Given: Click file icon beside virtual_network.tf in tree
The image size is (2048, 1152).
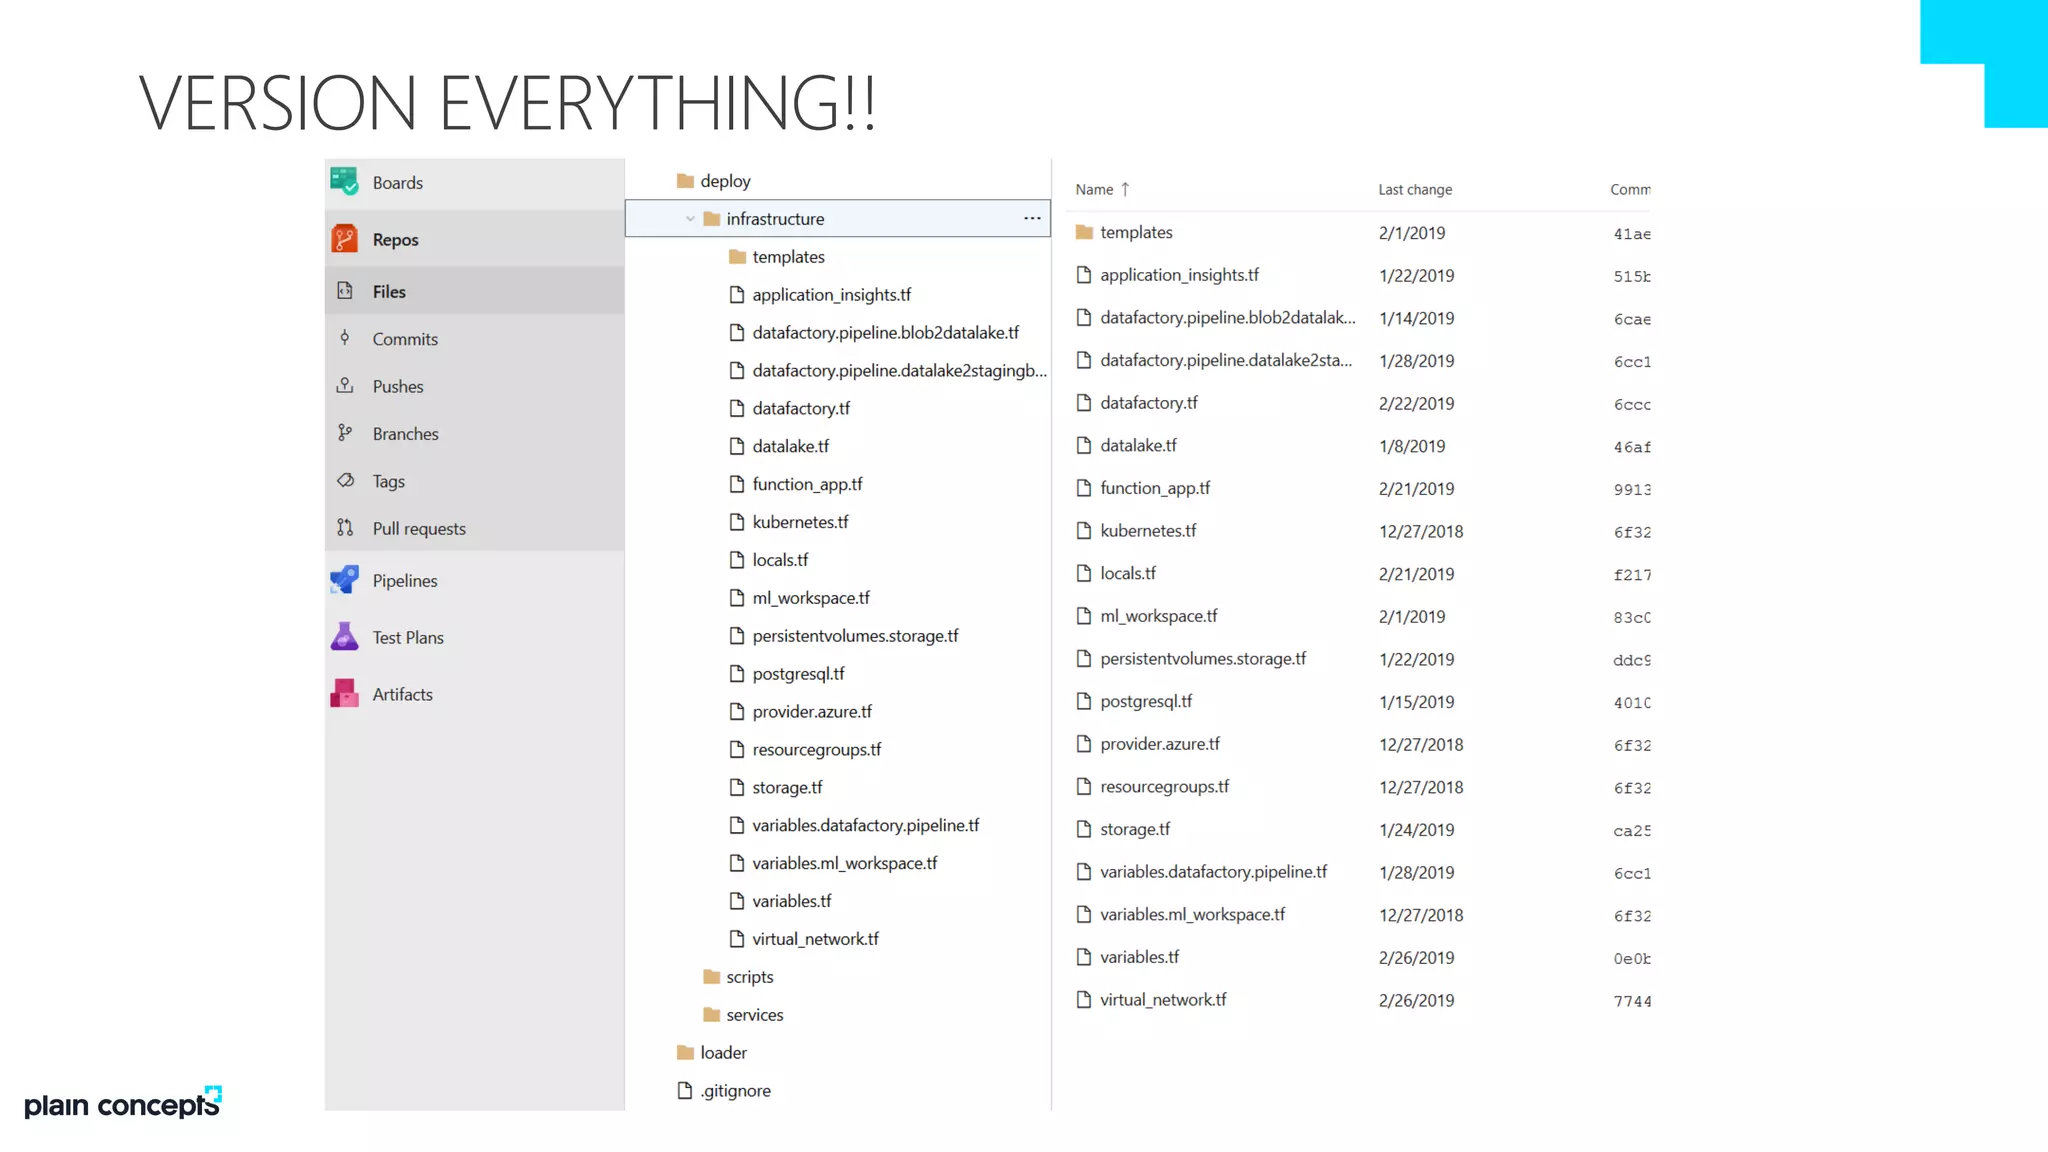Looking at the screenshot, I should 737,939.
